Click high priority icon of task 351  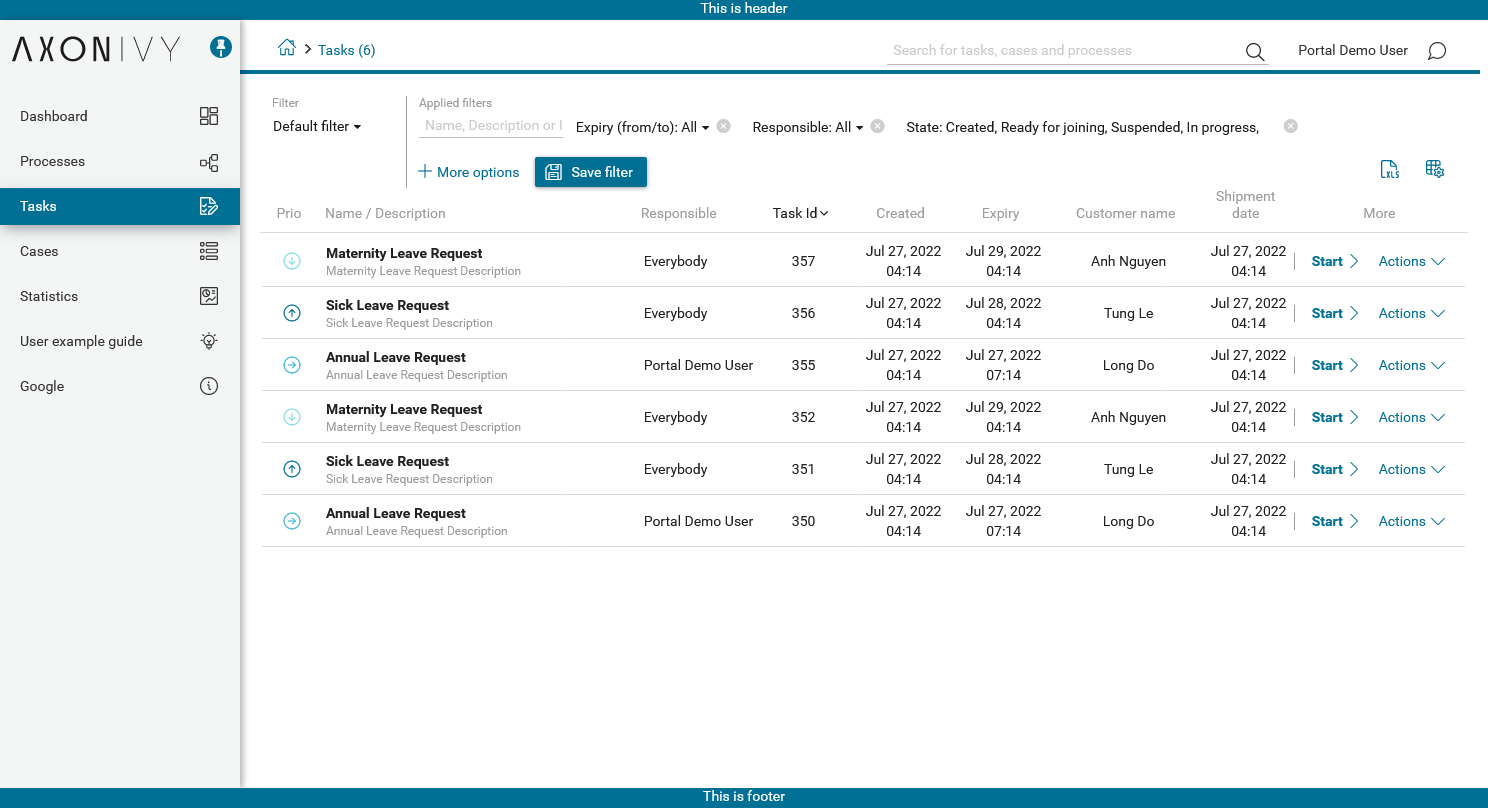point(292,469)
